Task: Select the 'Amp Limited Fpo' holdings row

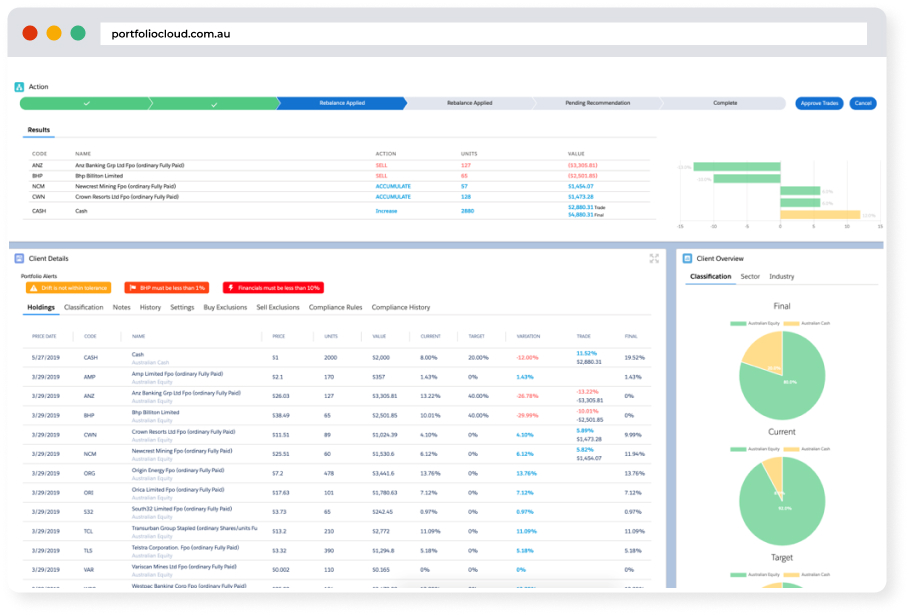Action: 337,377
